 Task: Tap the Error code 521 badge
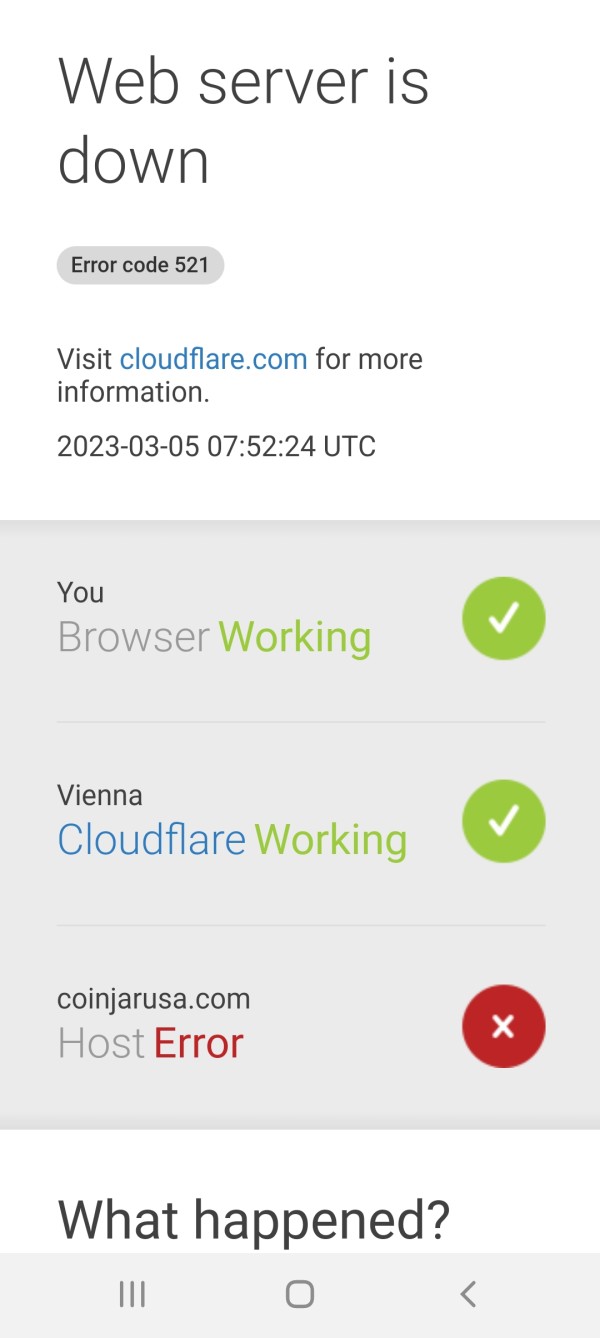coord(140,266)
